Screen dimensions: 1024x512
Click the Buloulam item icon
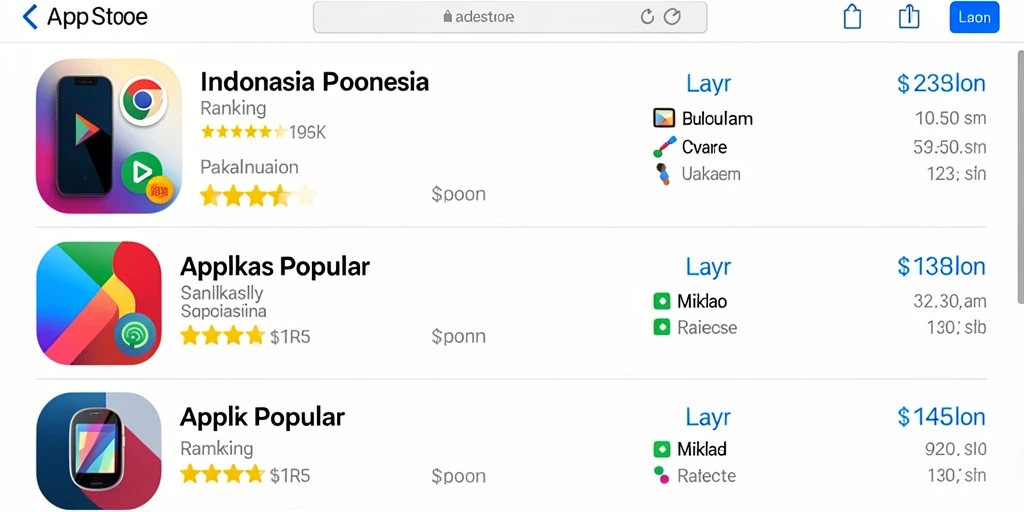point(663,118)
